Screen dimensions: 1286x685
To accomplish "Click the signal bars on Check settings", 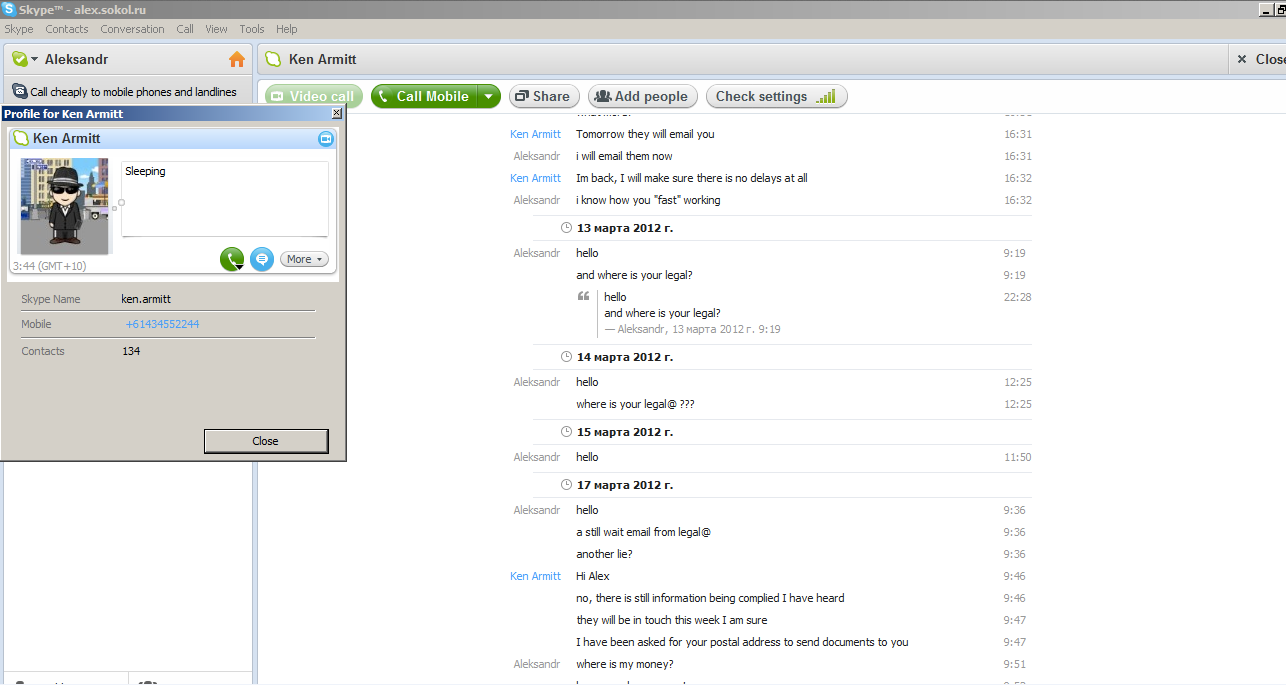I will click(825, 96).
